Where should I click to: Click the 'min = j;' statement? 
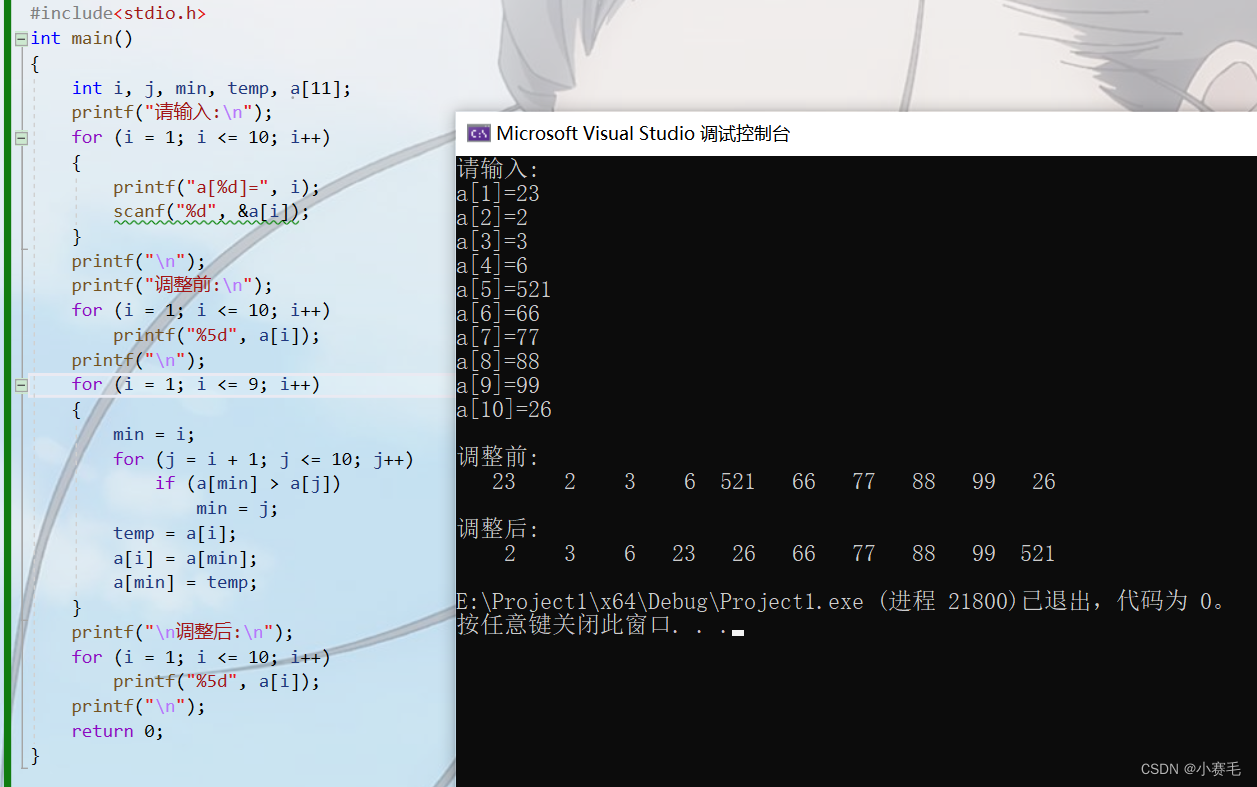point(236,509)
